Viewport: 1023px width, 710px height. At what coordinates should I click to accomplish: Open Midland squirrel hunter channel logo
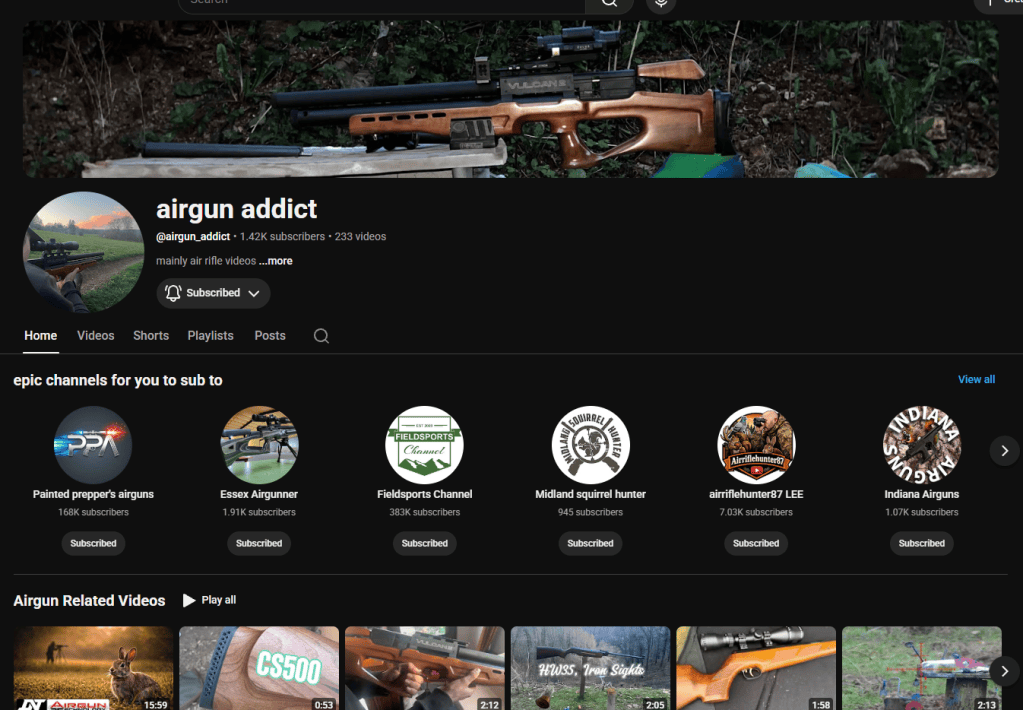point(590,445)
